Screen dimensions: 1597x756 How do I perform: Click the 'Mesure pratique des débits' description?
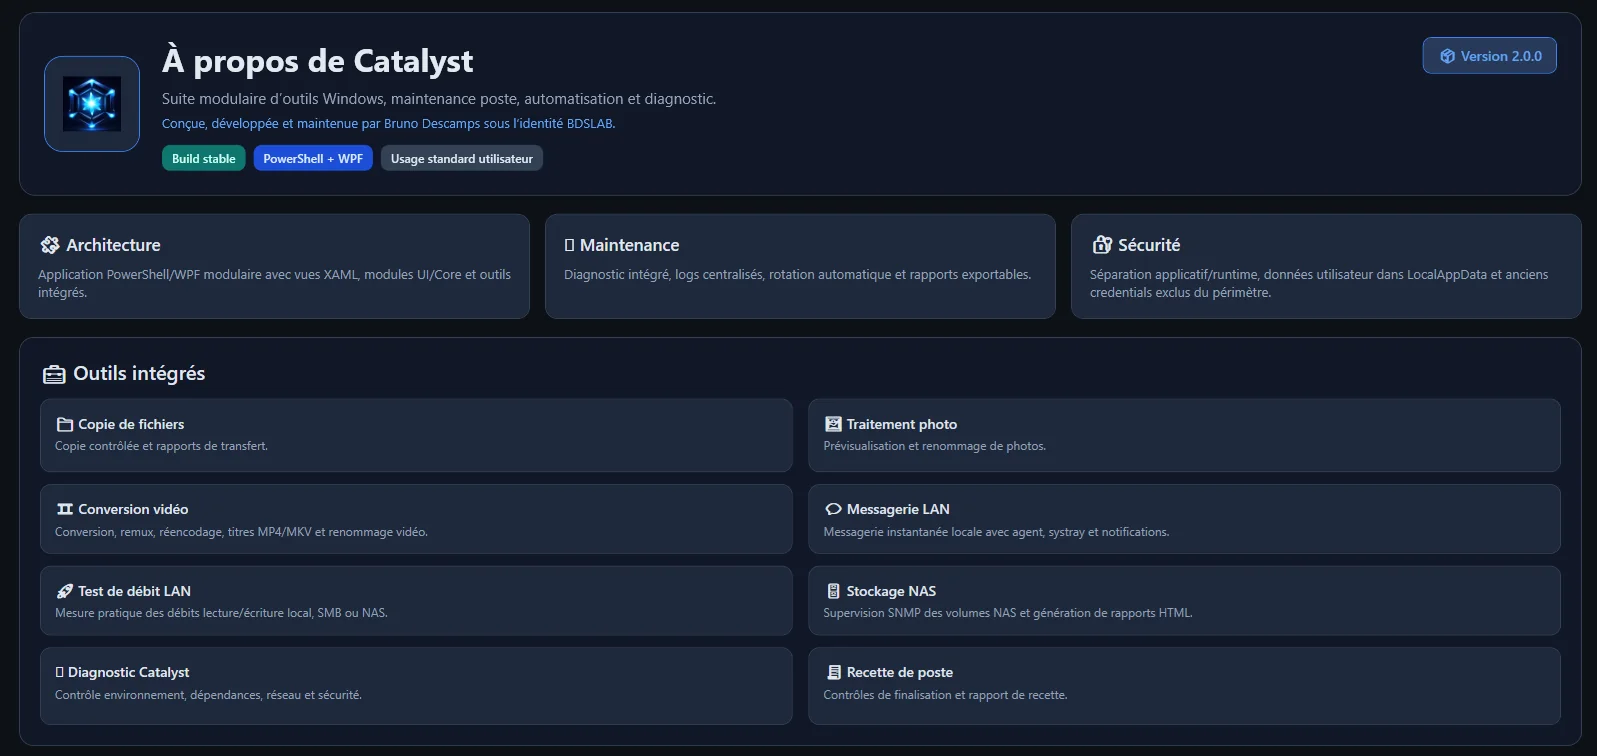click(221, 613)
